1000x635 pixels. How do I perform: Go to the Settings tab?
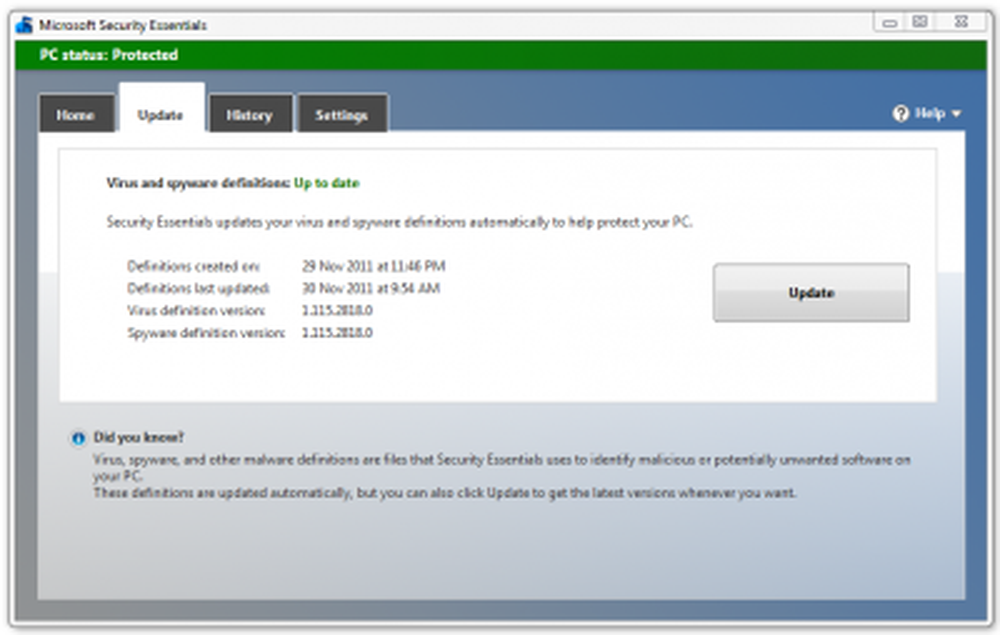coord(341,115)
